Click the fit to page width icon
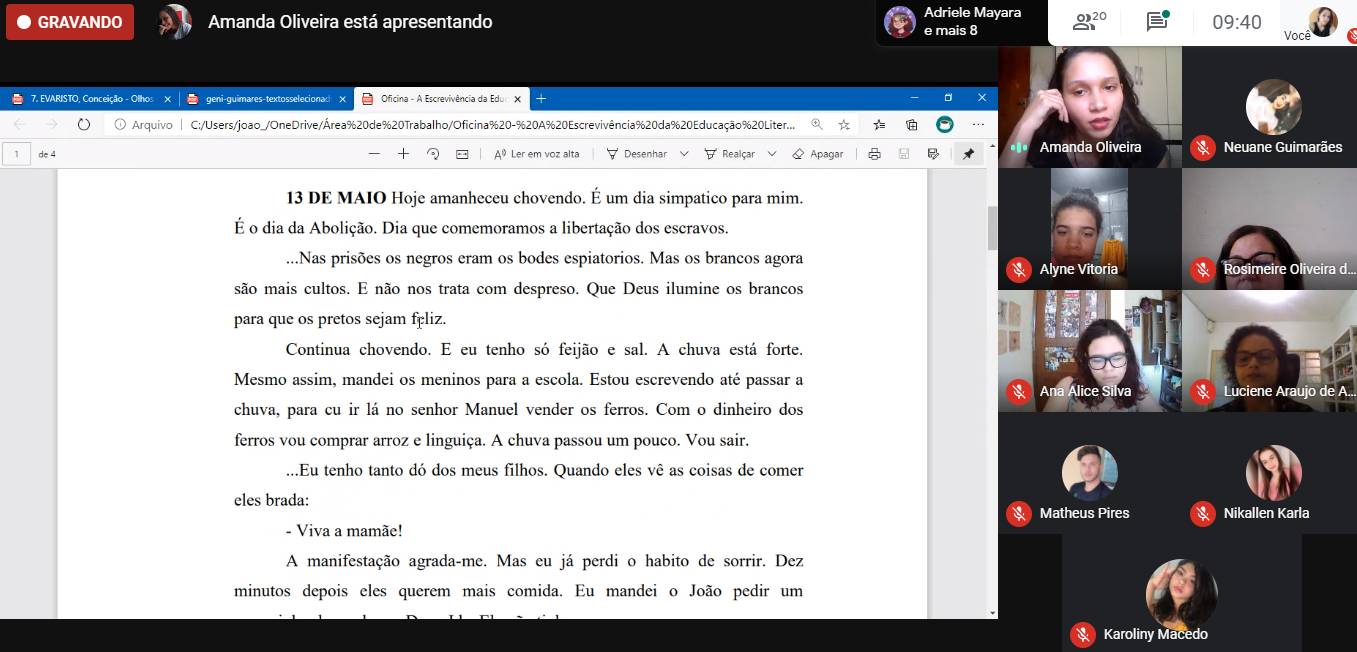This screenshot has height=652, width=1357. point(462,154)
